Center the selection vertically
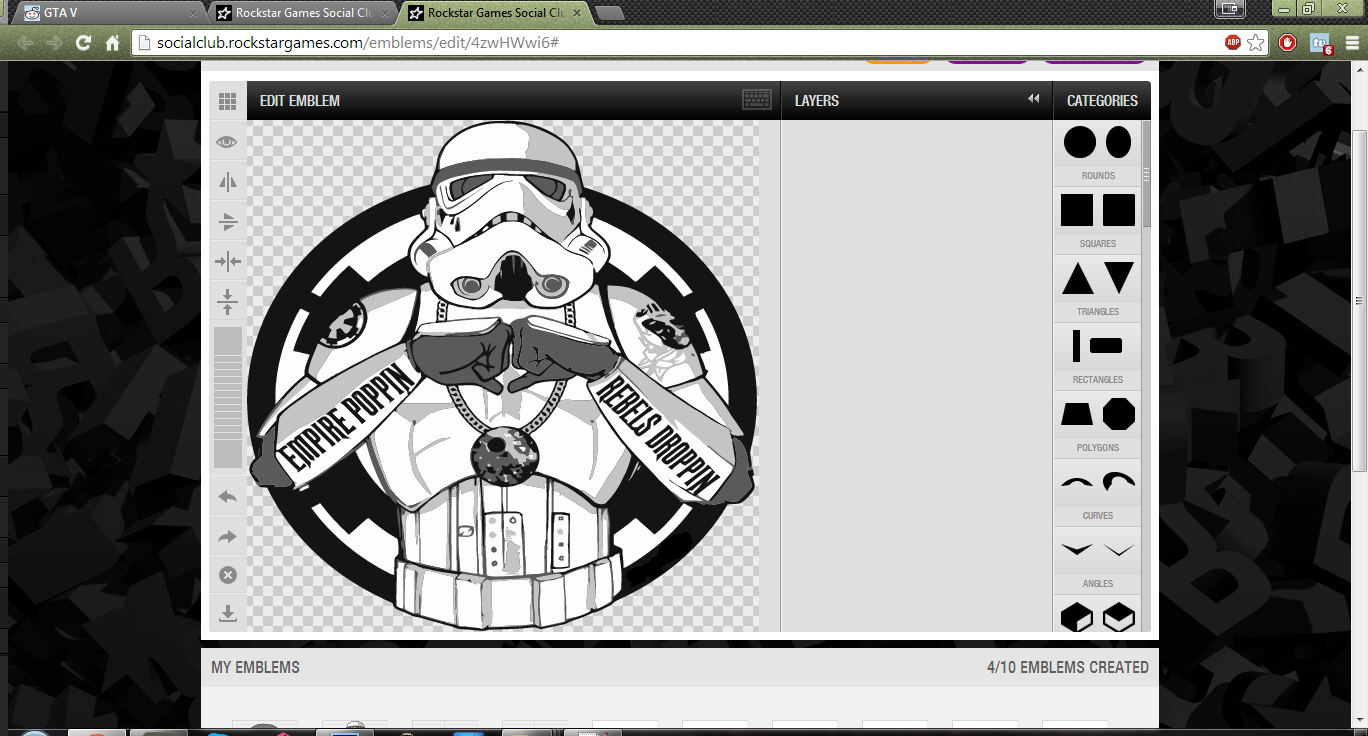The height and width of the screenshot is (736, 1368). 227,301
